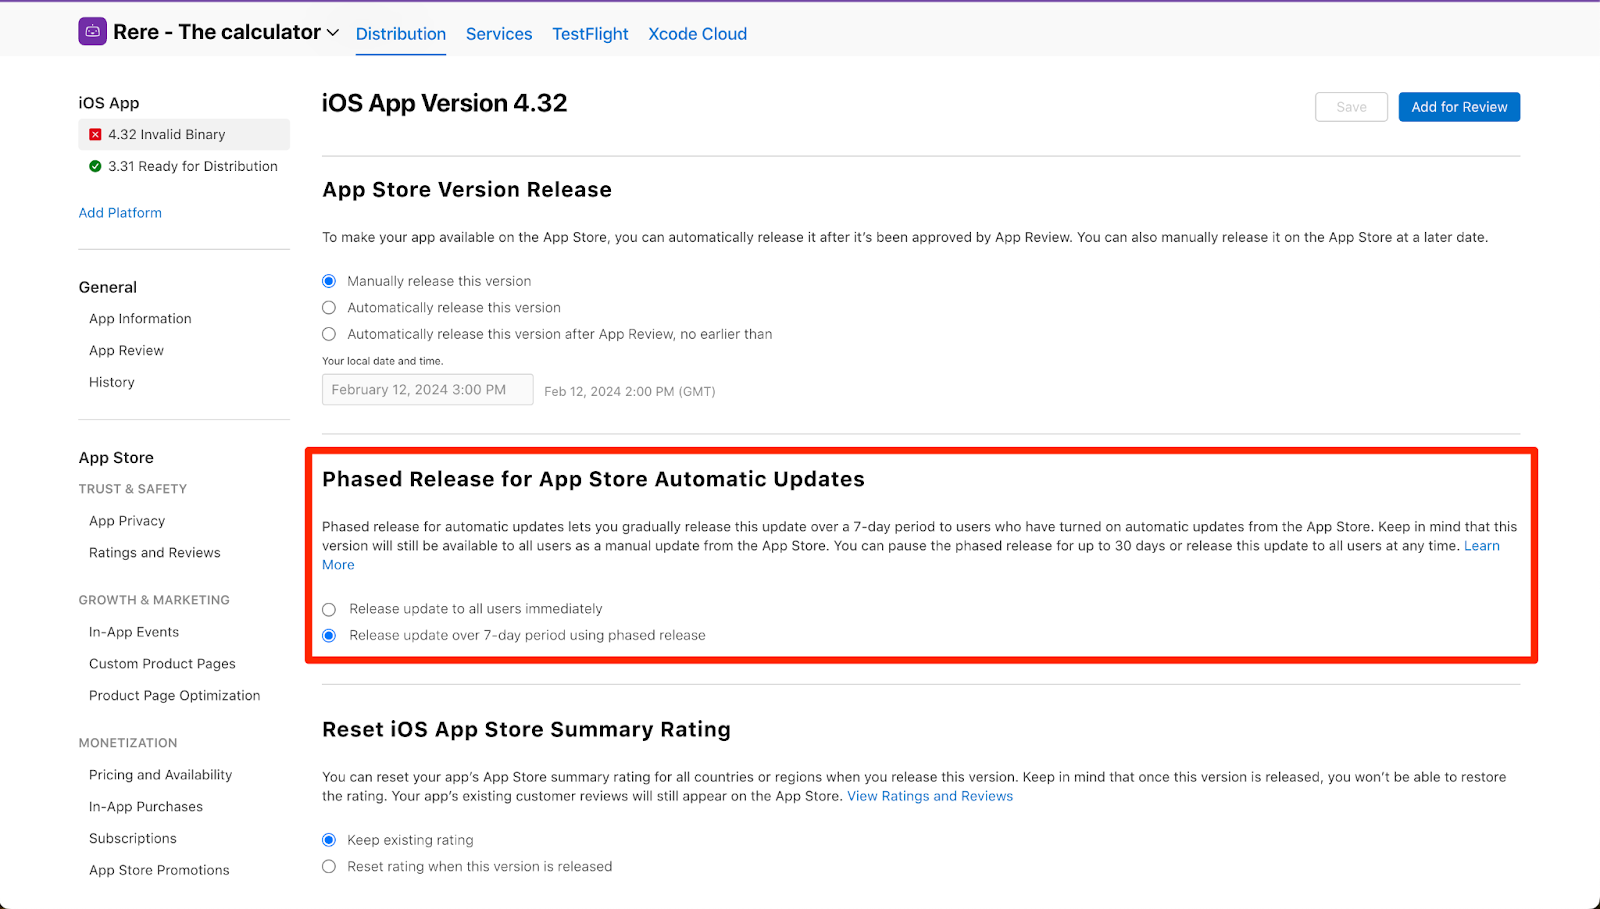The height and width of the screenshot is (909, 1600).
Task: Click the February 12, 2024 date field
Action: click(427, 390)
